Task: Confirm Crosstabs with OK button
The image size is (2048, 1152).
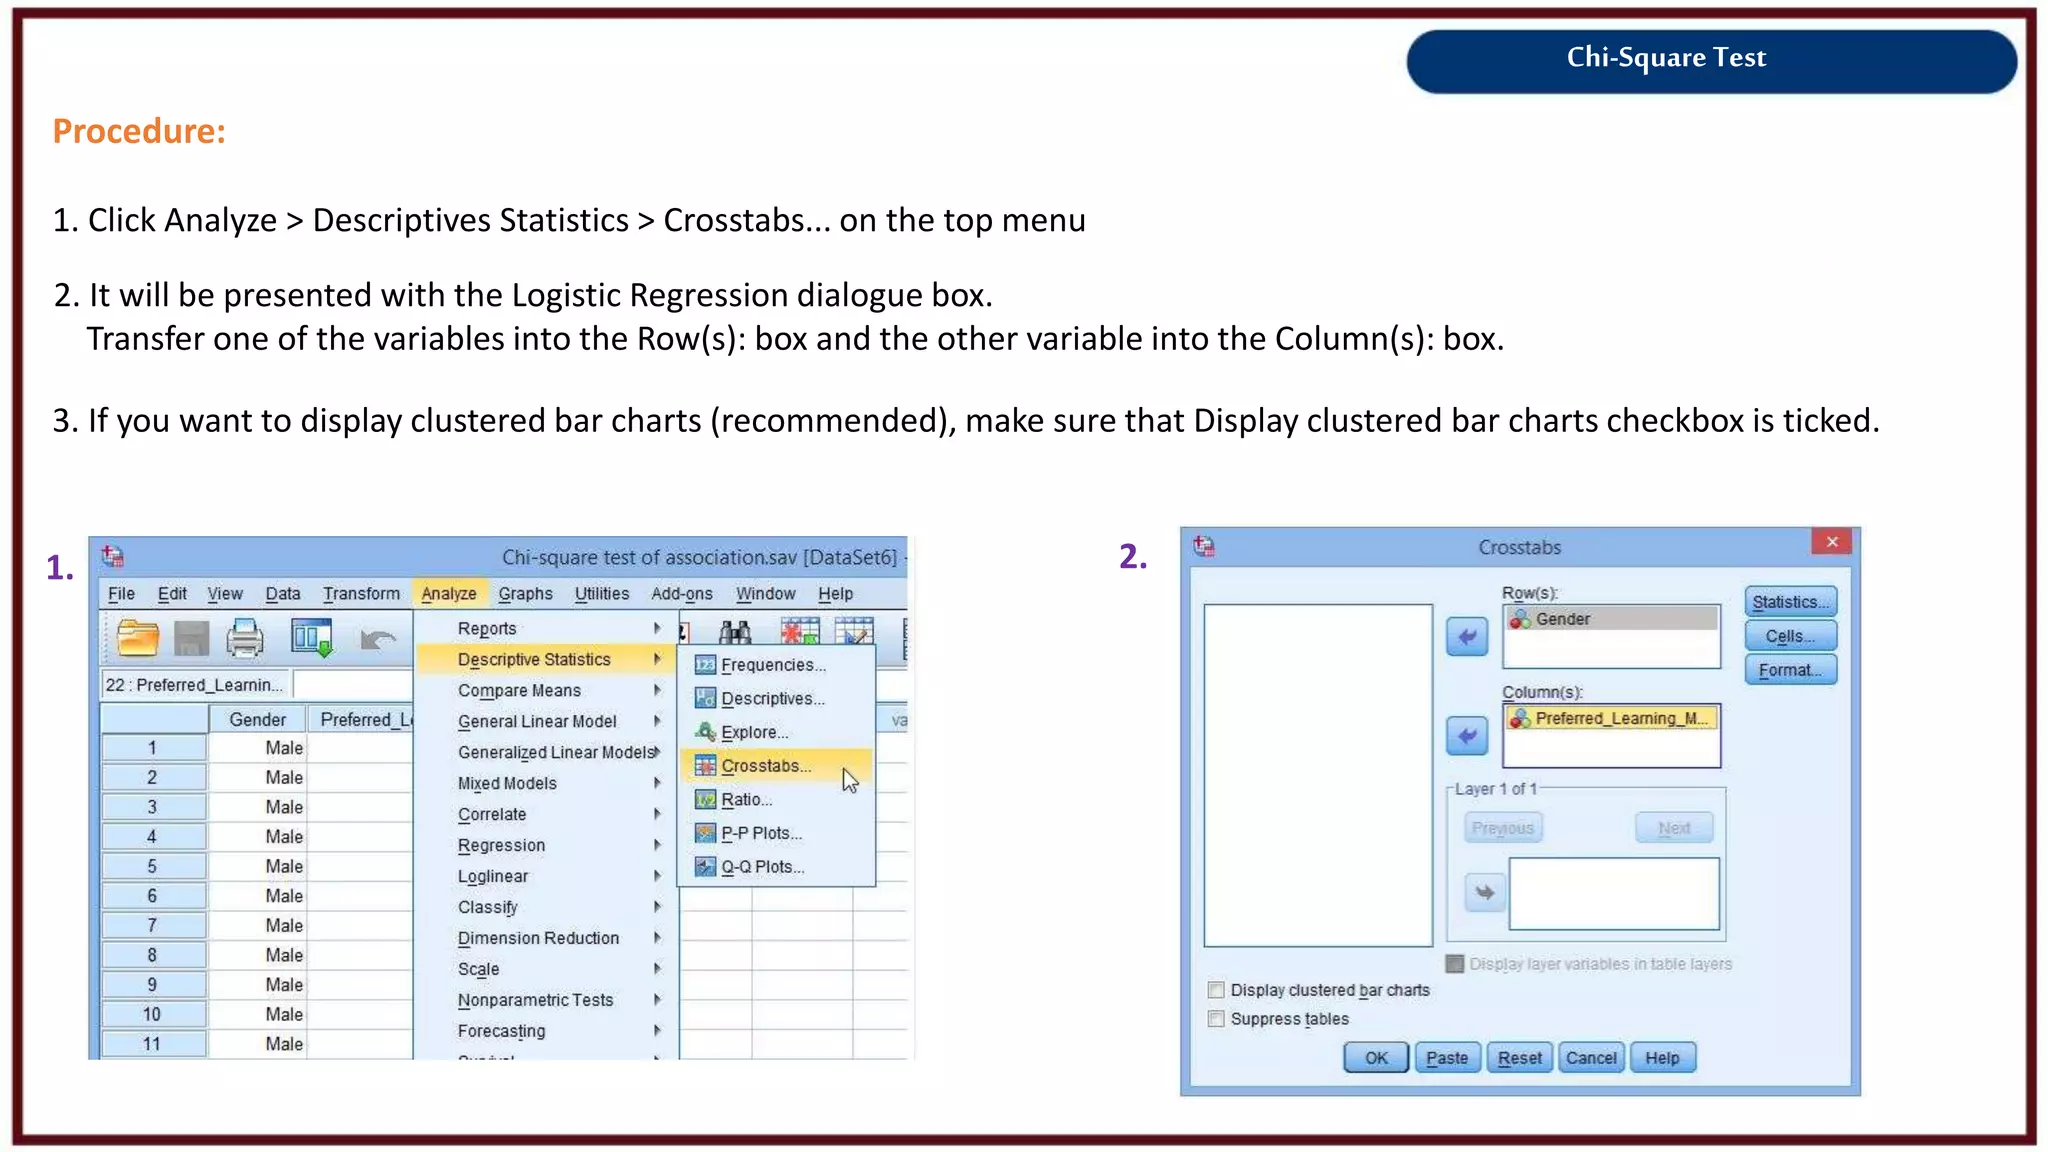Action: [1376, 1058]
